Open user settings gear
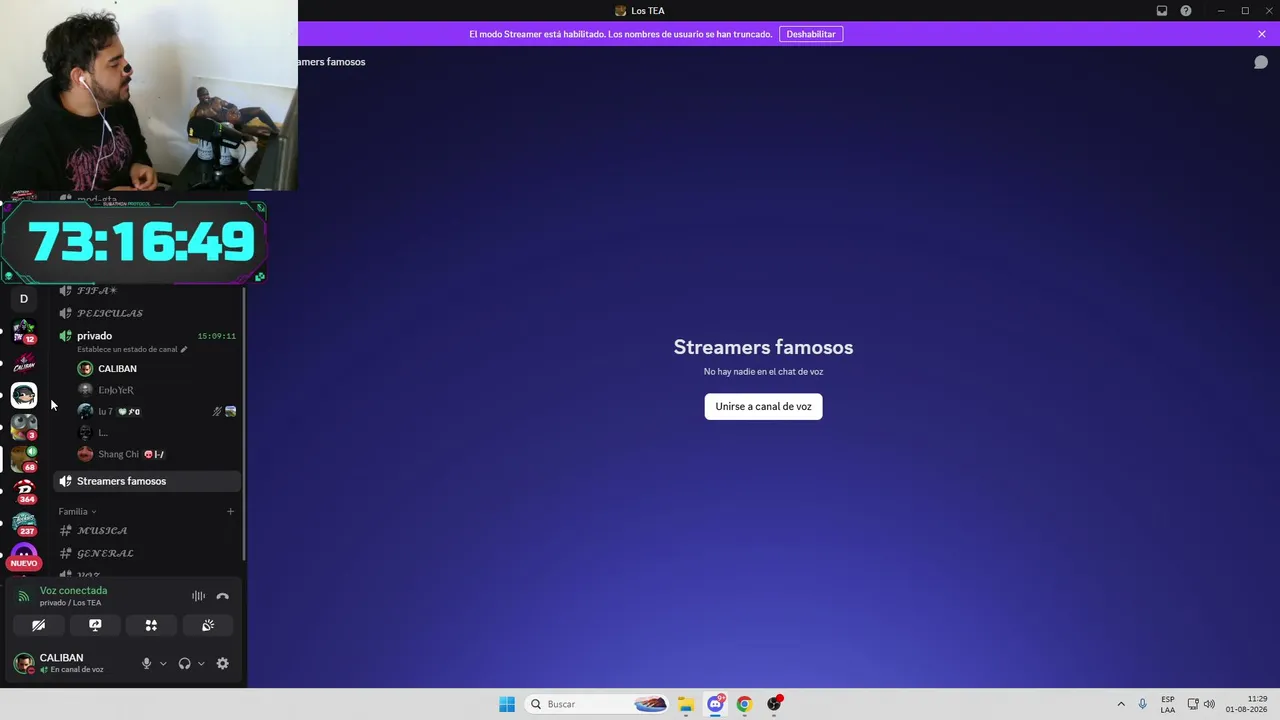 click(222, 663)
